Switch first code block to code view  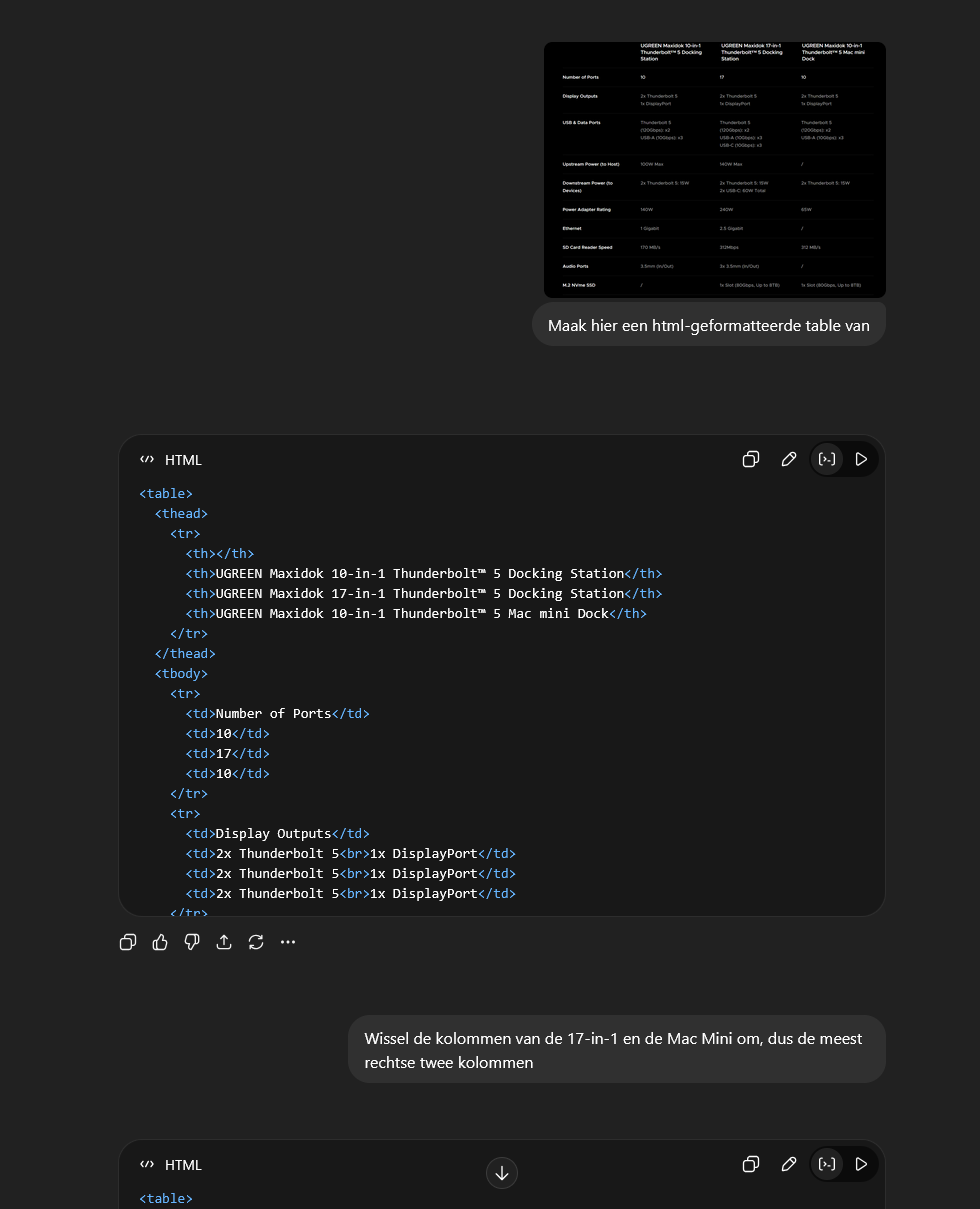[827, 459]
